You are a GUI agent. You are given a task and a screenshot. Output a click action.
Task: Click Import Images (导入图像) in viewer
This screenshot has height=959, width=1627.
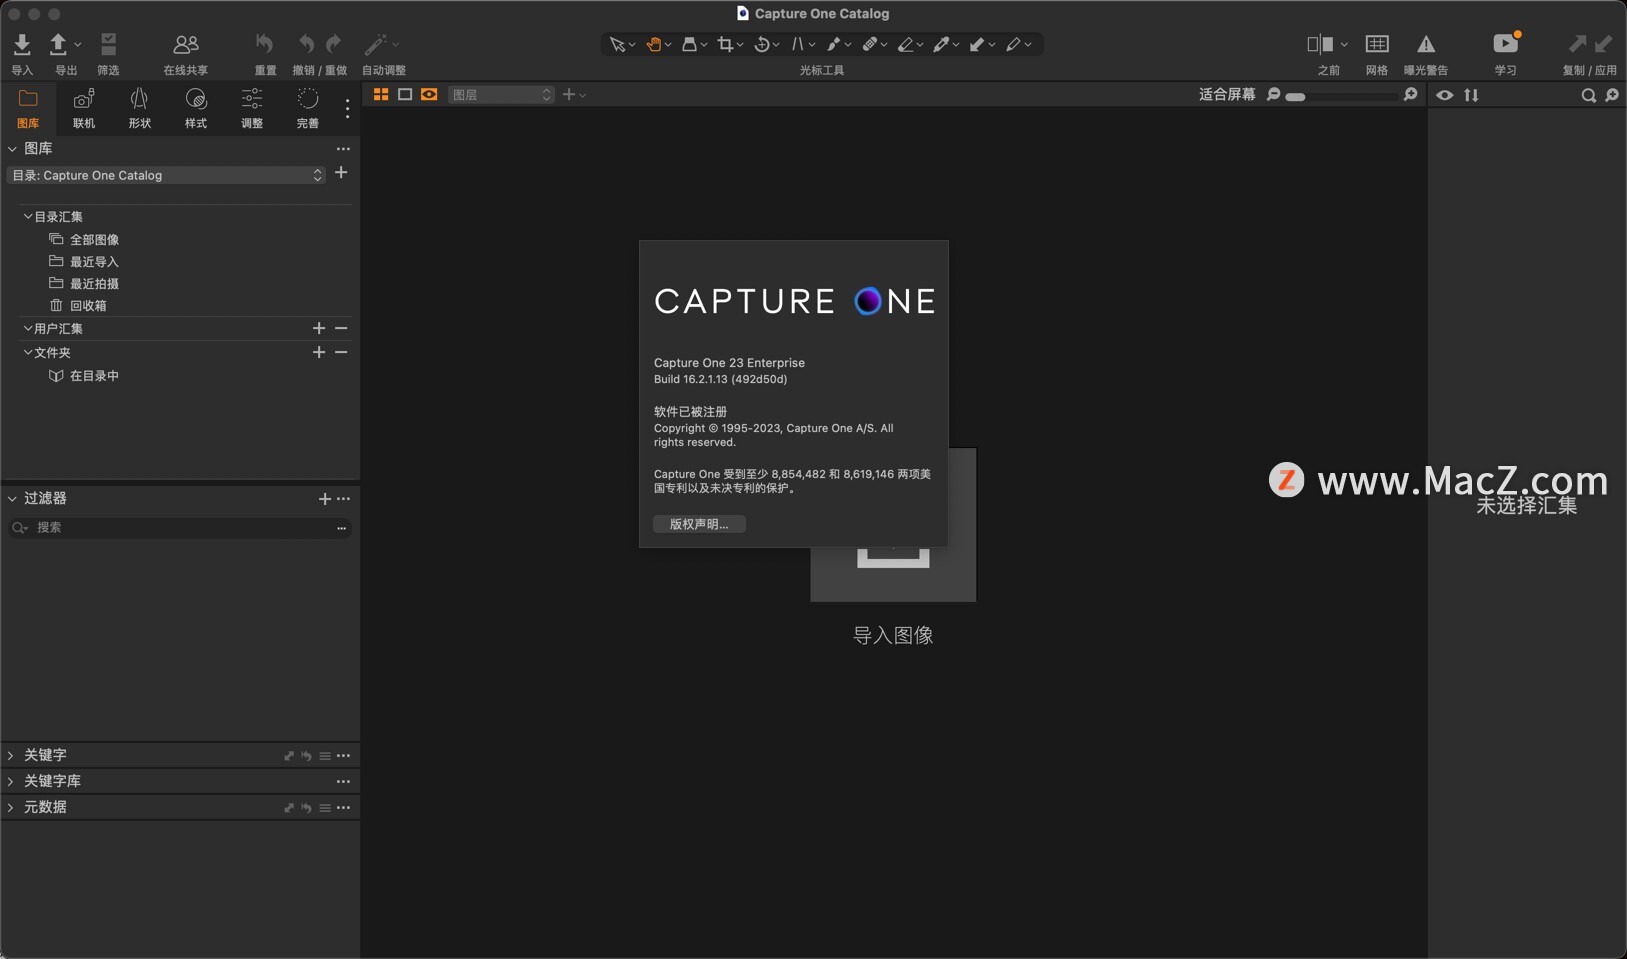pos(893,635)
